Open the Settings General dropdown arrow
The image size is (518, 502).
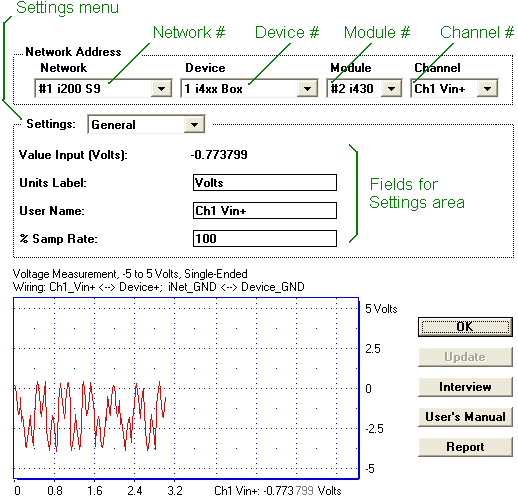point(194,125)
